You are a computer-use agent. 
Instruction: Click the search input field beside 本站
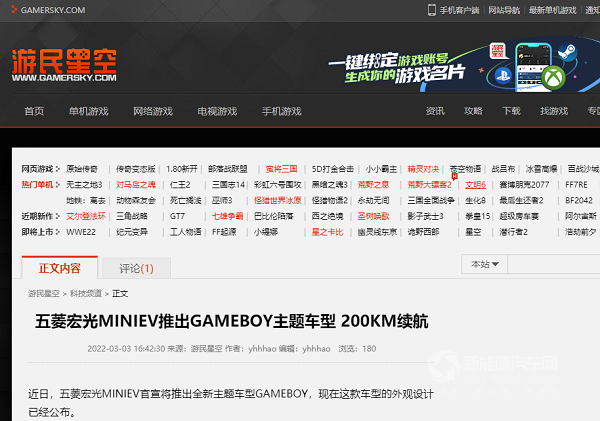[x=554, y=264]
